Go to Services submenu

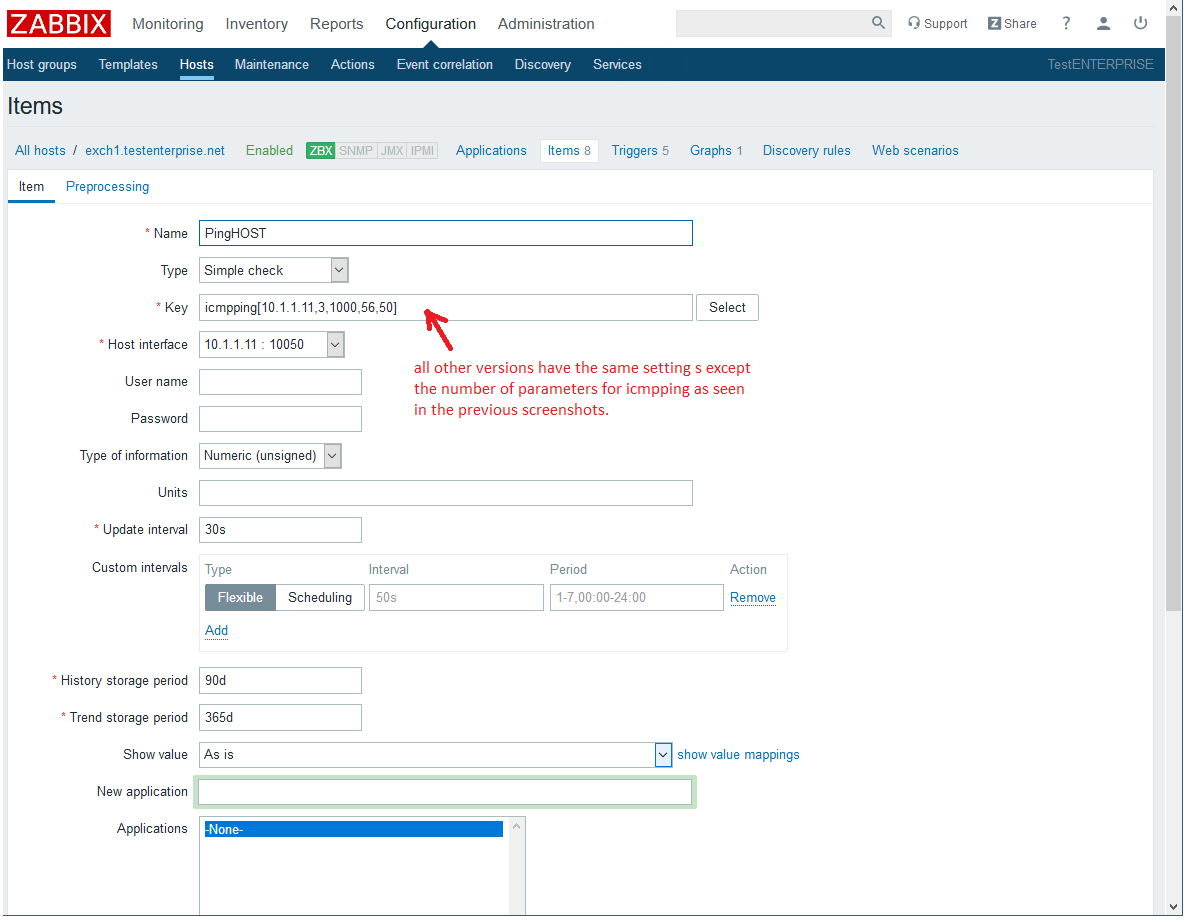click(617, 64)
